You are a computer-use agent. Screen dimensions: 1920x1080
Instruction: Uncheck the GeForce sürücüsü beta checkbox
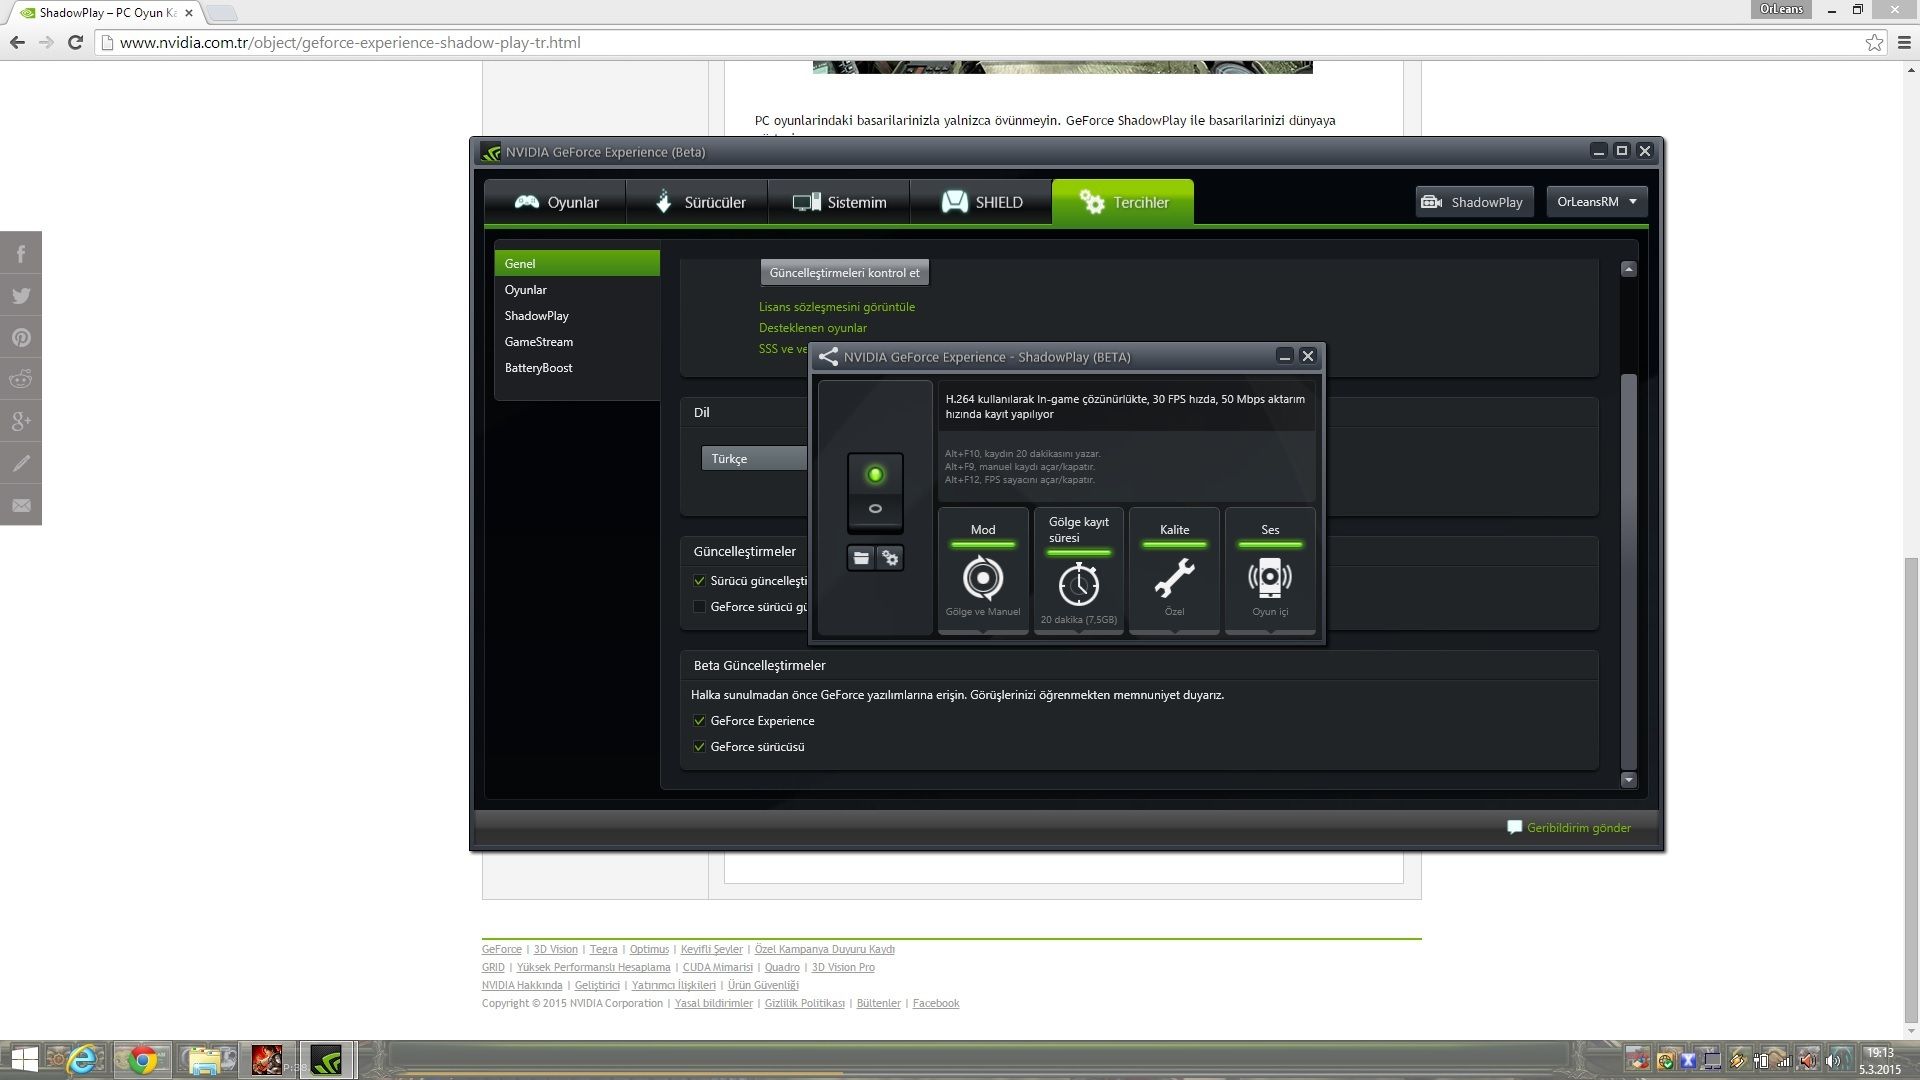pyautogui.click(x=699, y=747)
